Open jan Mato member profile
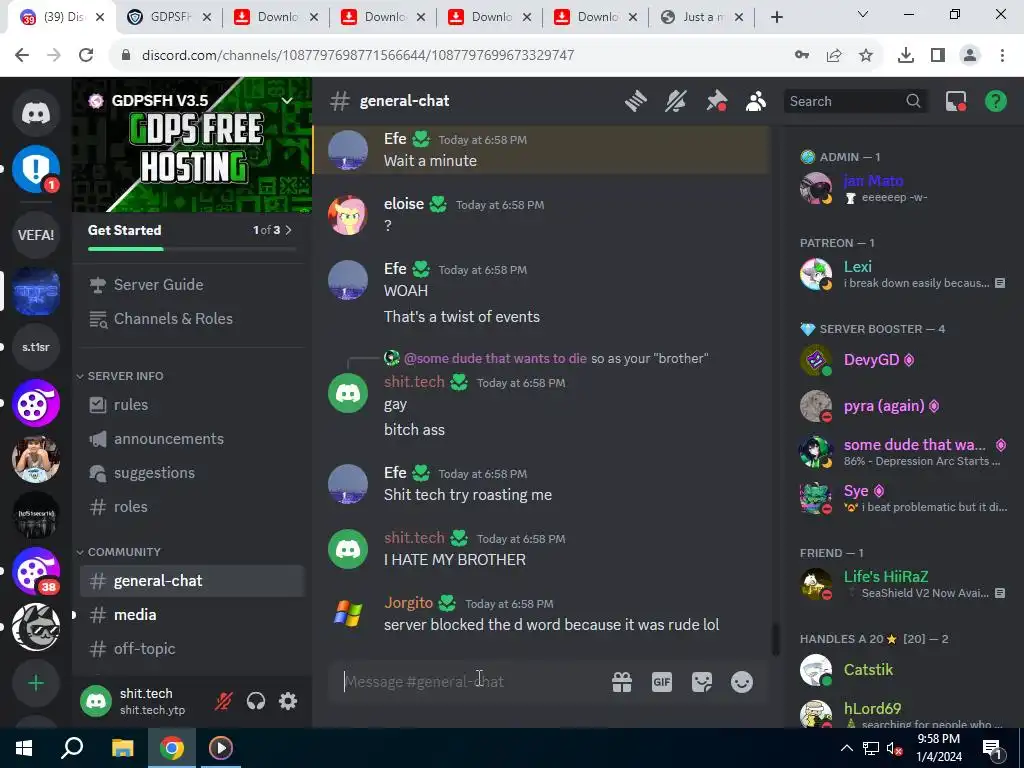 pos(903,188)
